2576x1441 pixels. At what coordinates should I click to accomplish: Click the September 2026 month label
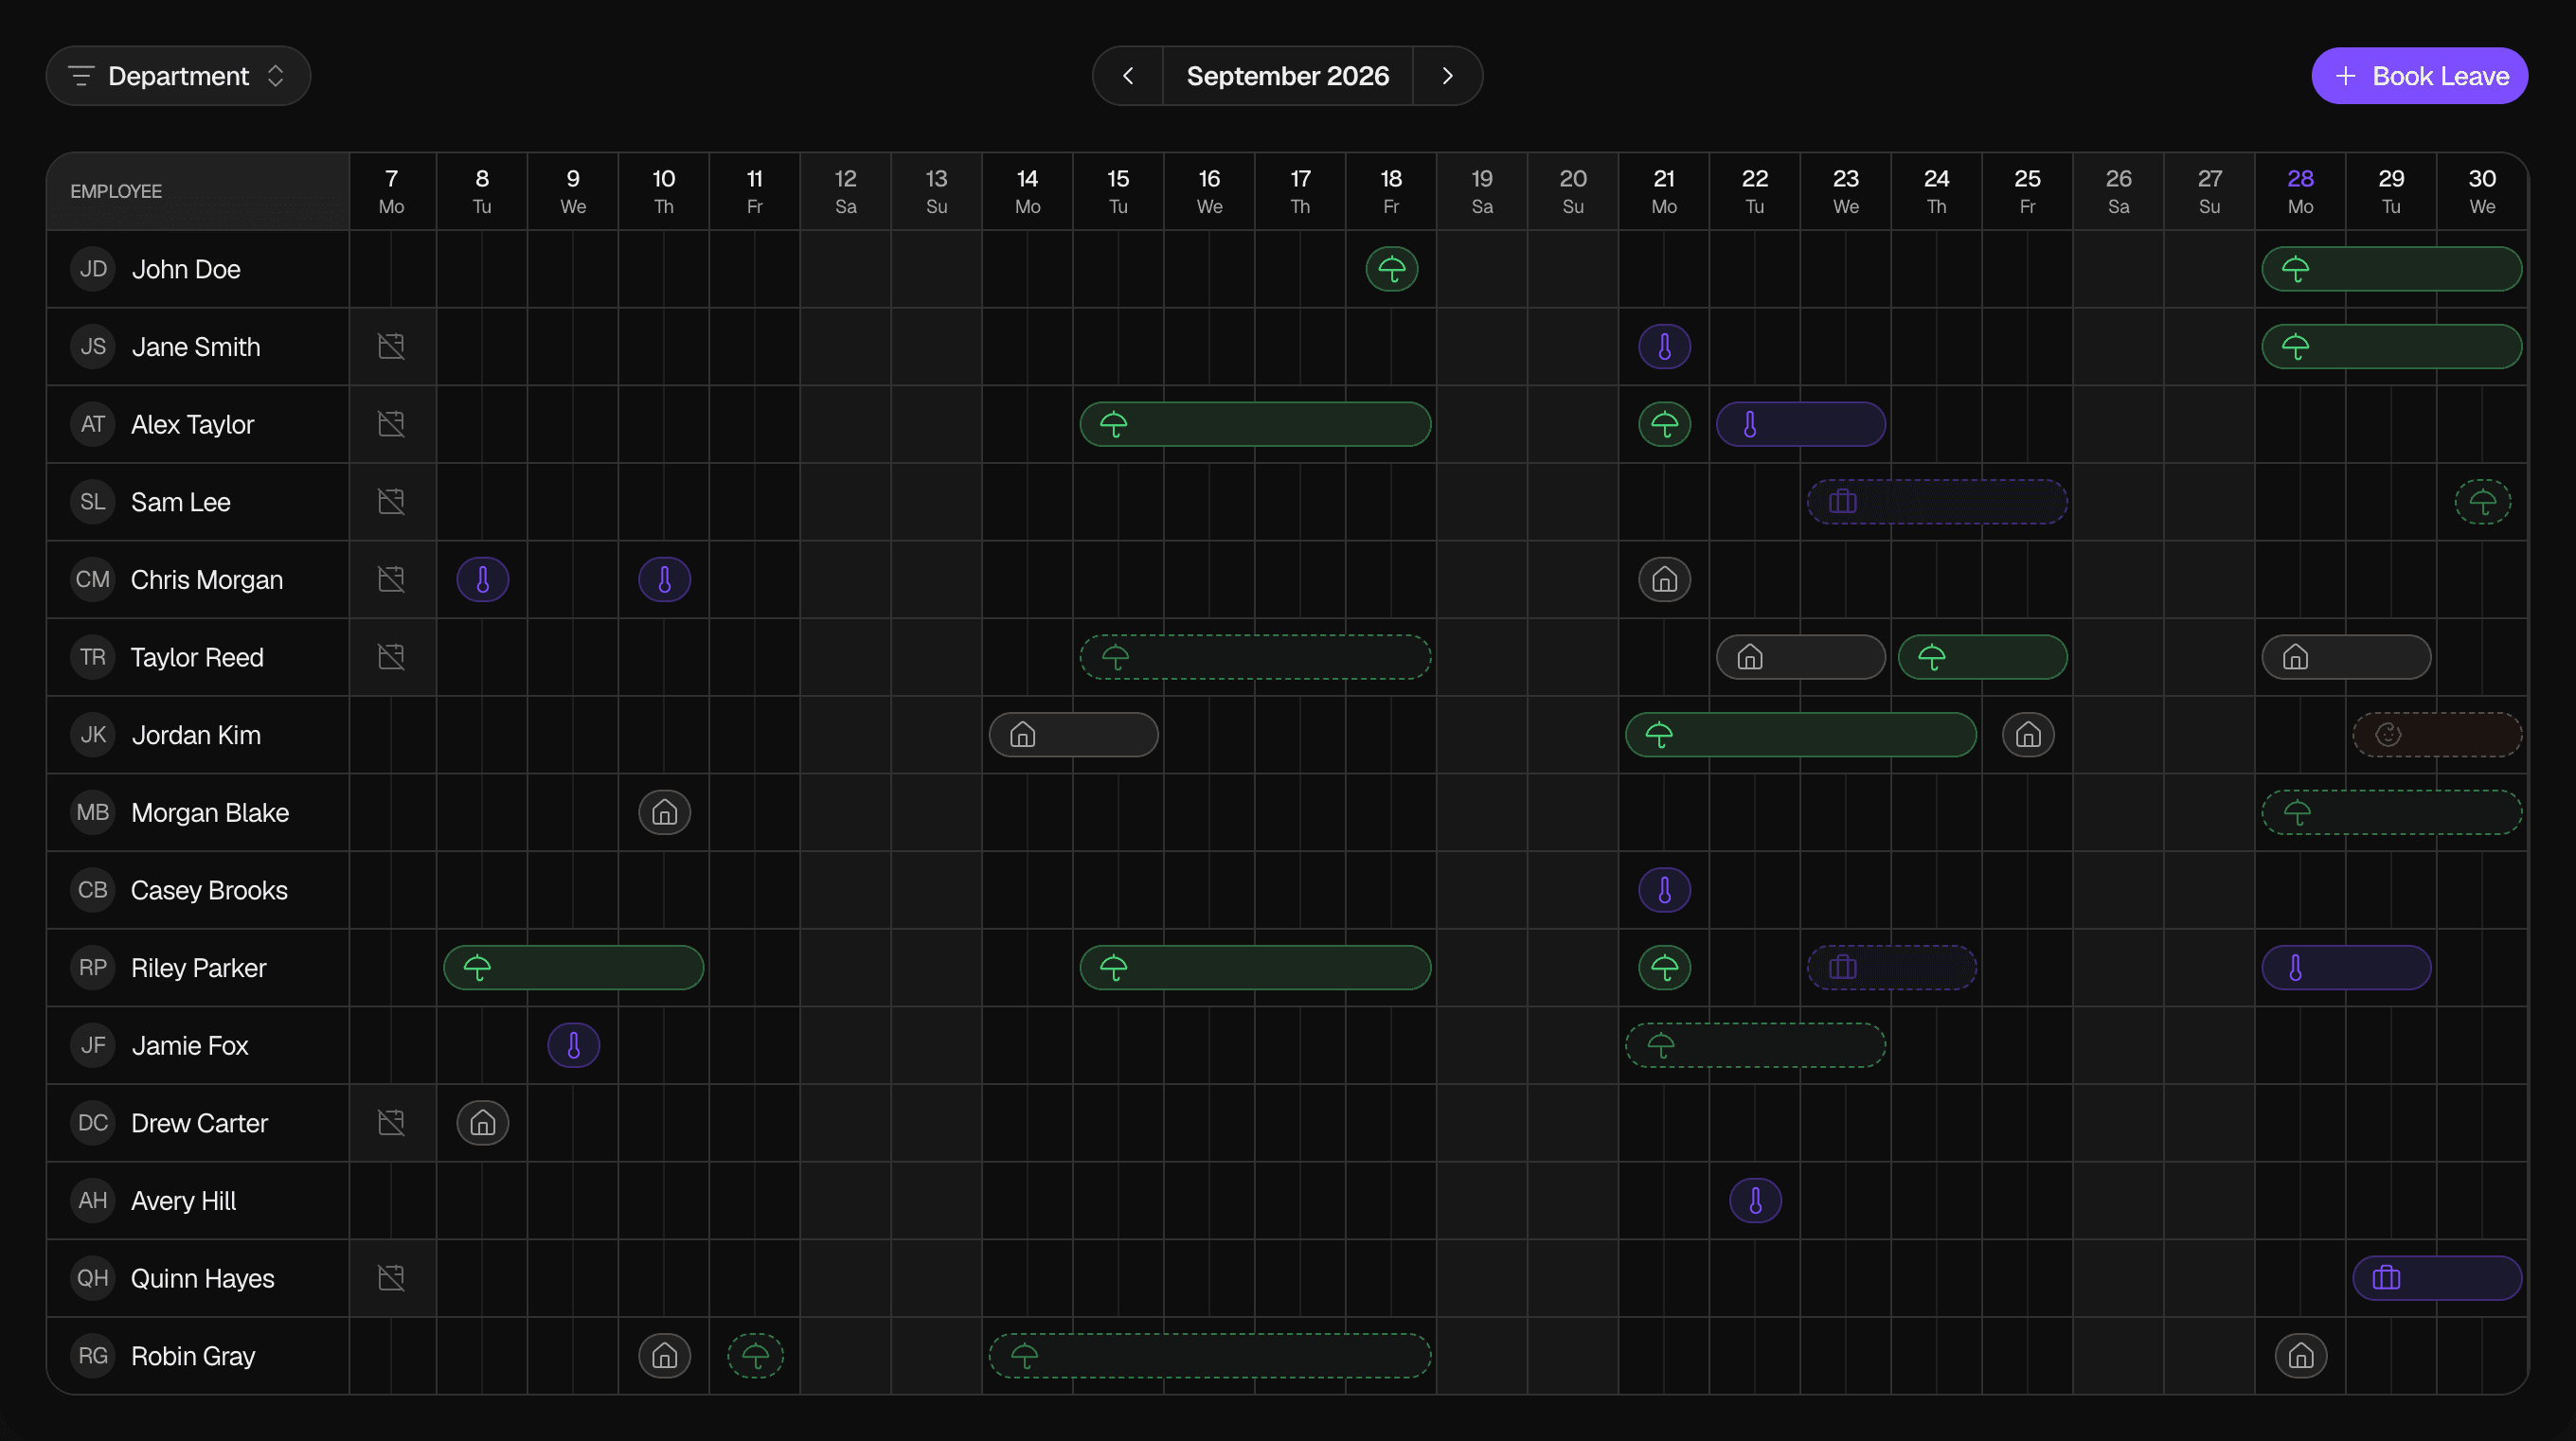point(1288,76)
